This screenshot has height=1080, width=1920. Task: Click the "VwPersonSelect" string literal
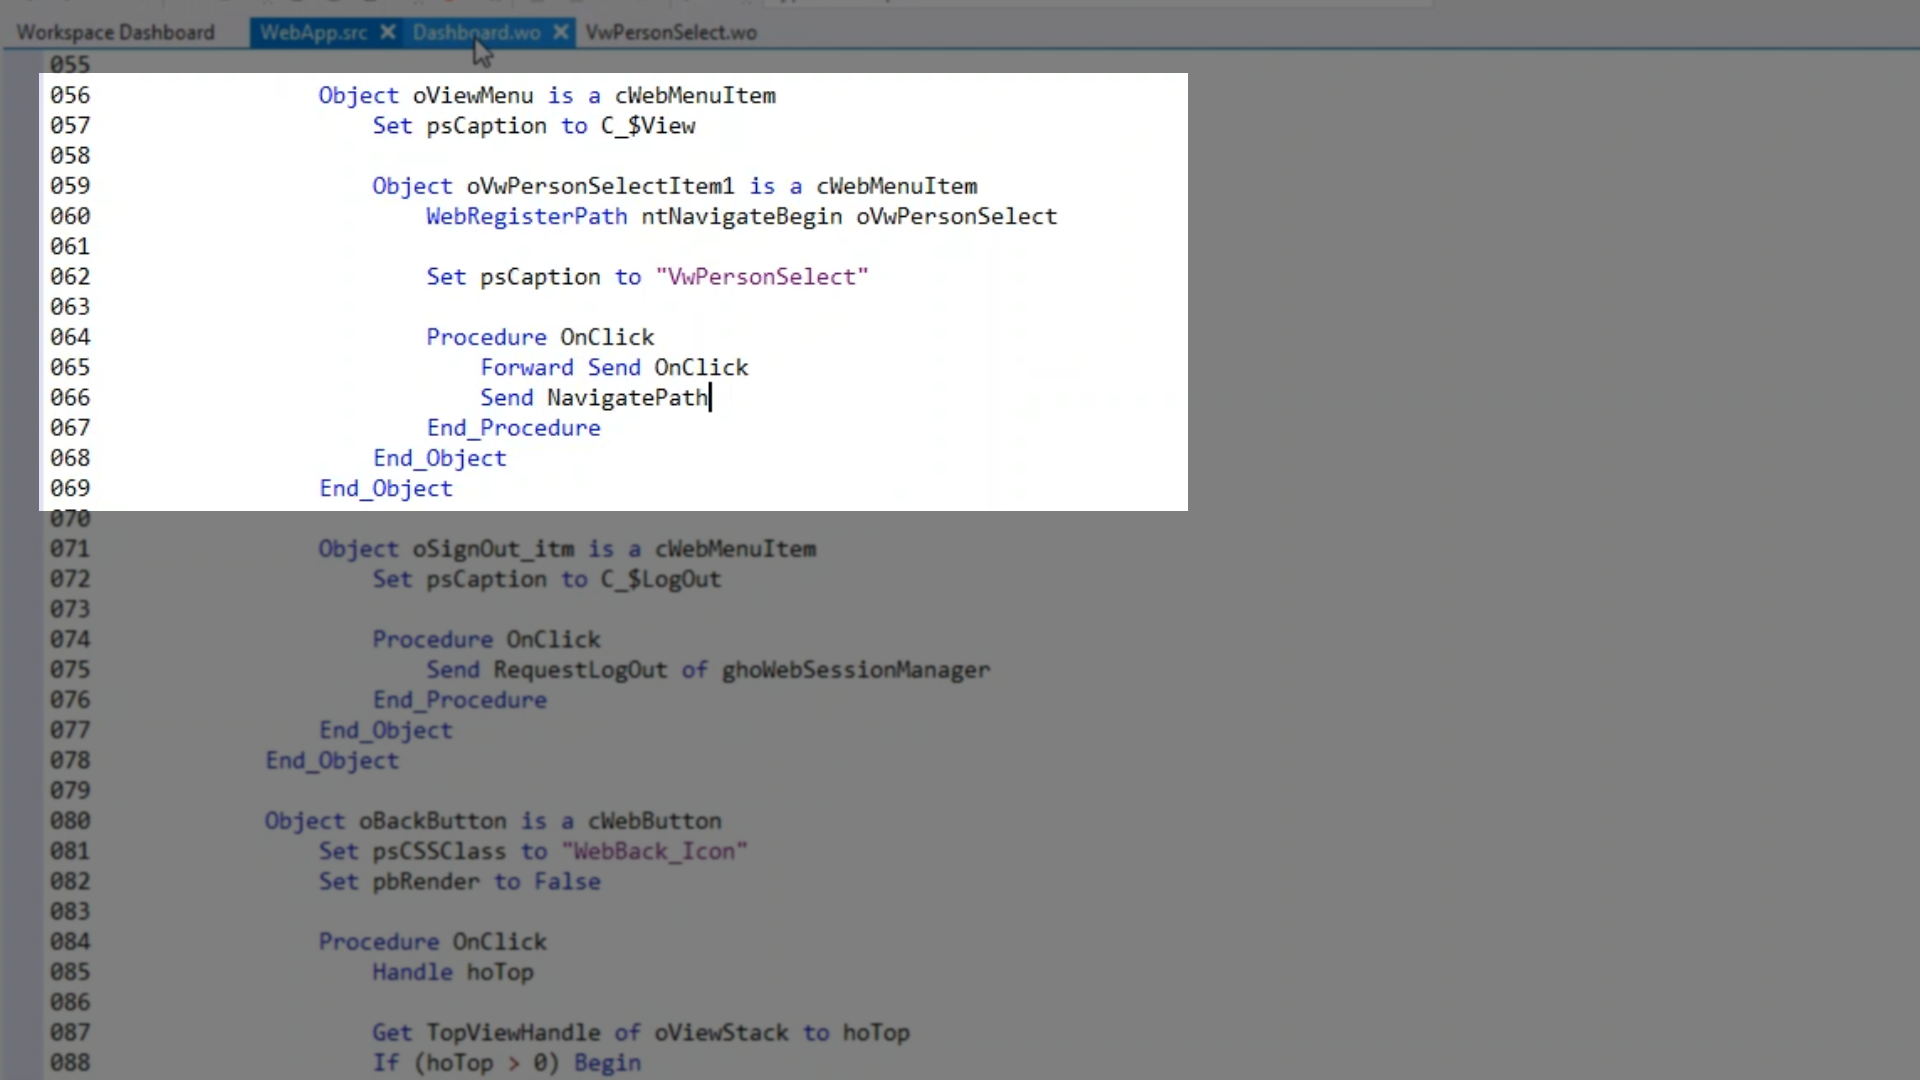[x=762, y=277]
